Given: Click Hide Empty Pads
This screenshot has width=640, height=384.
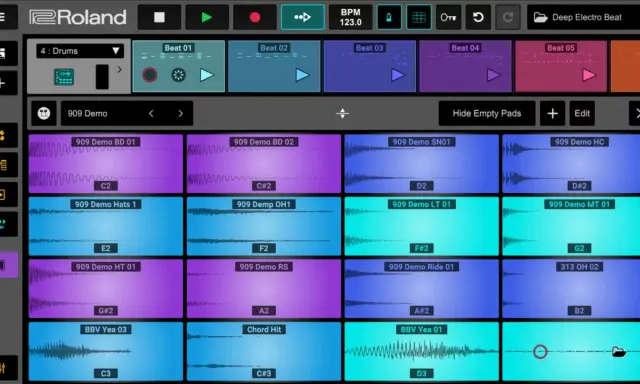Looking at the screenshot, I should tap(487, 113).
